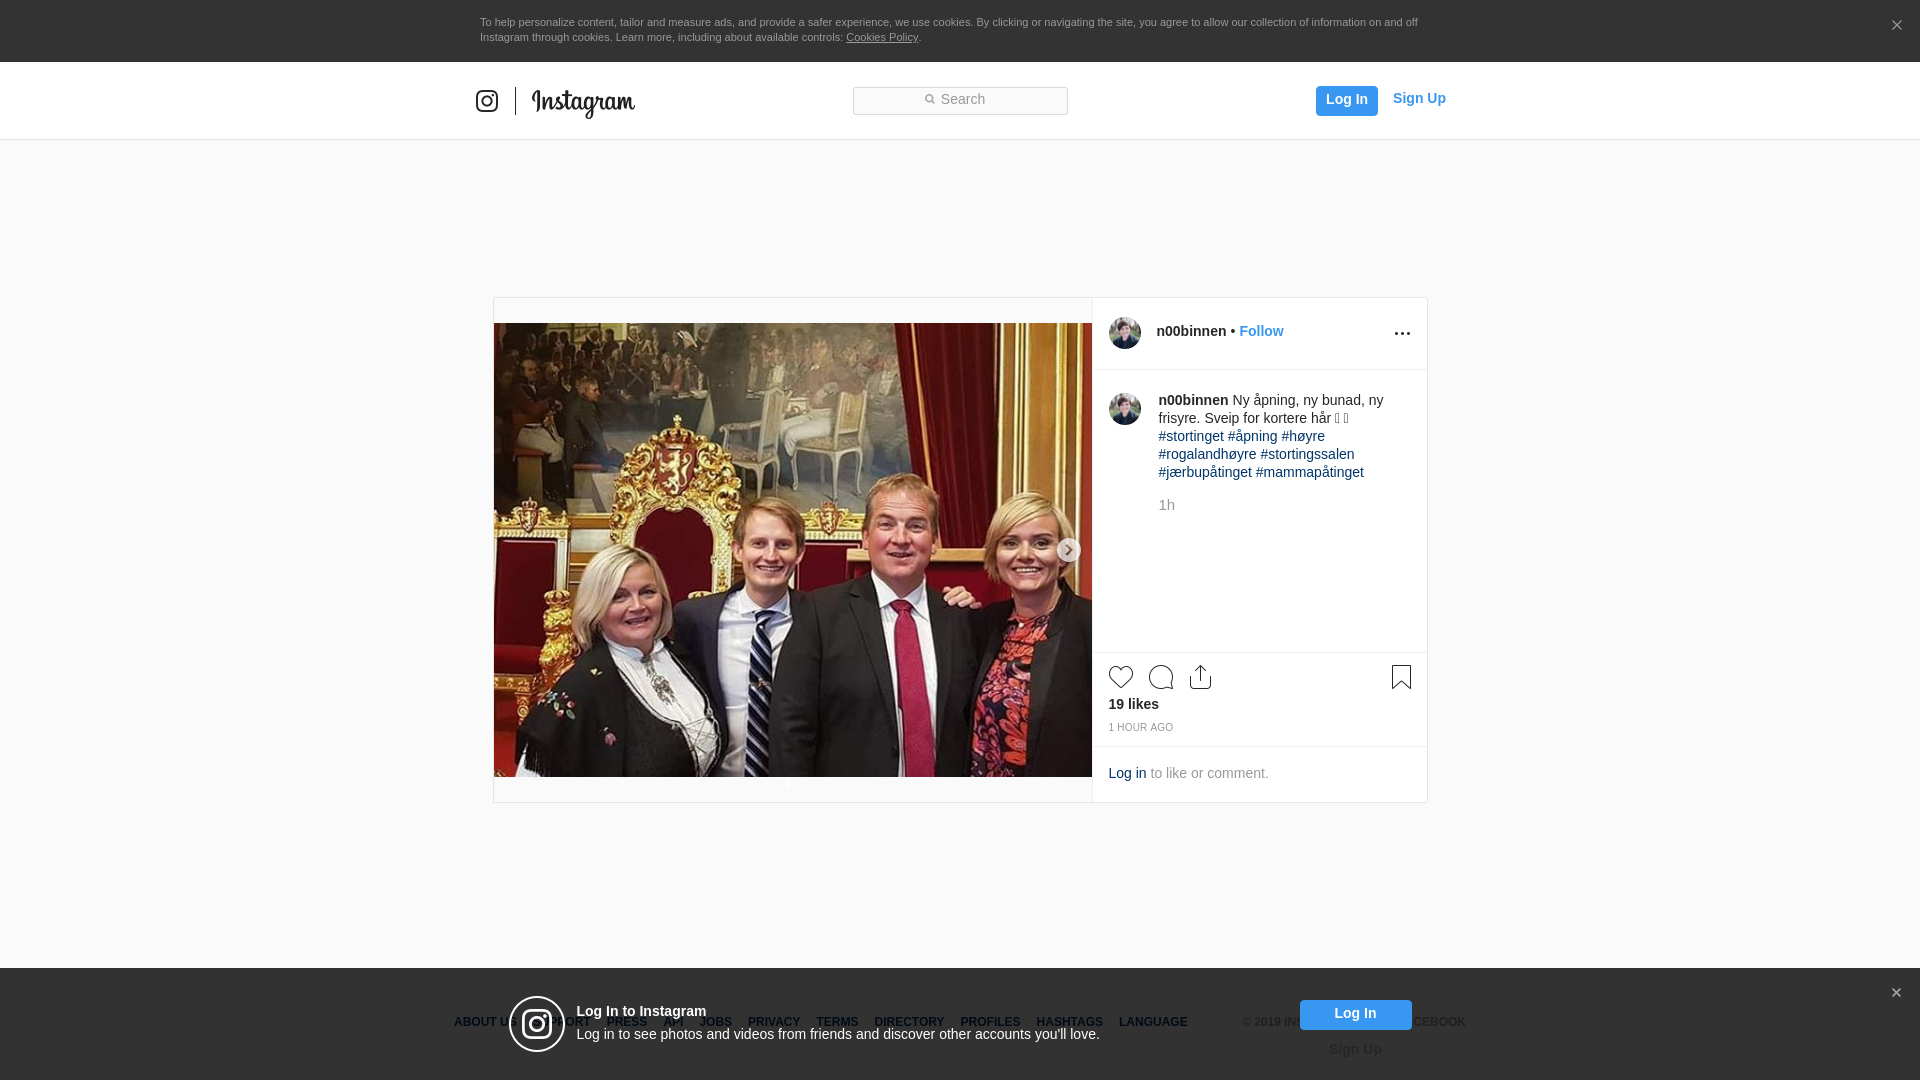
Task: Click the Search input field
Action: coord(960,100)
